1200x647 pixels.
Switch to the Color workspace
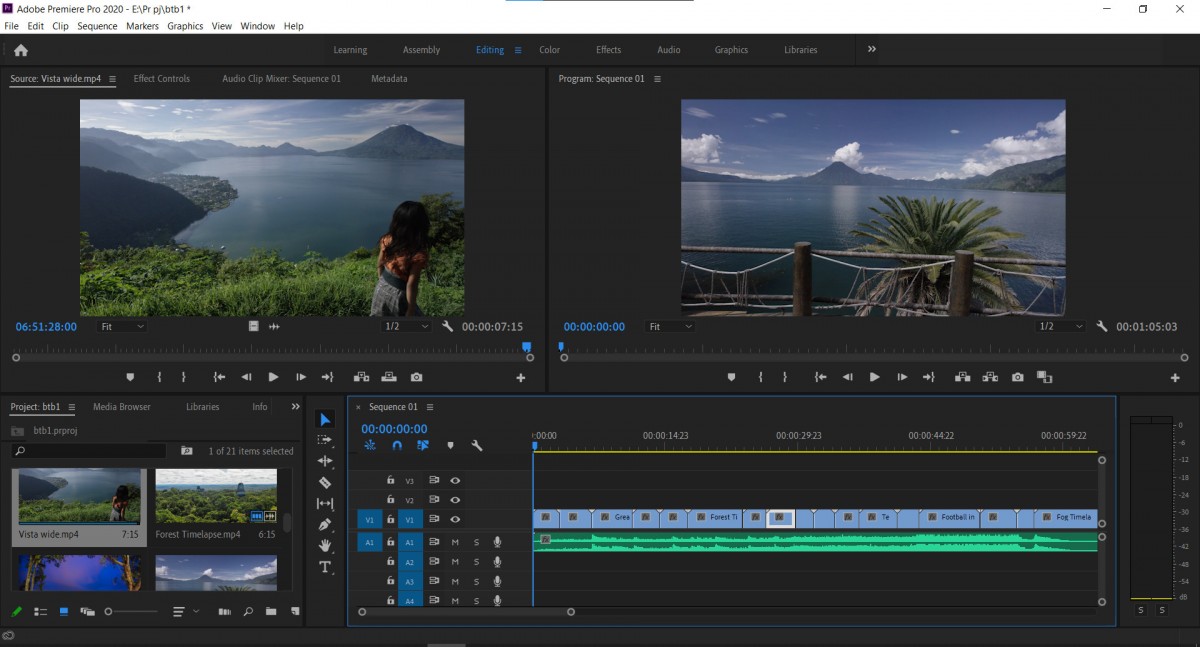point(550,50)
